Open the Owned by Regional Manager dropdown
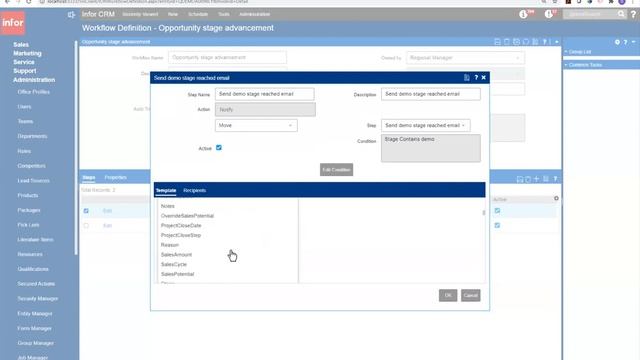640x360 pixels. tap(465, 58)
